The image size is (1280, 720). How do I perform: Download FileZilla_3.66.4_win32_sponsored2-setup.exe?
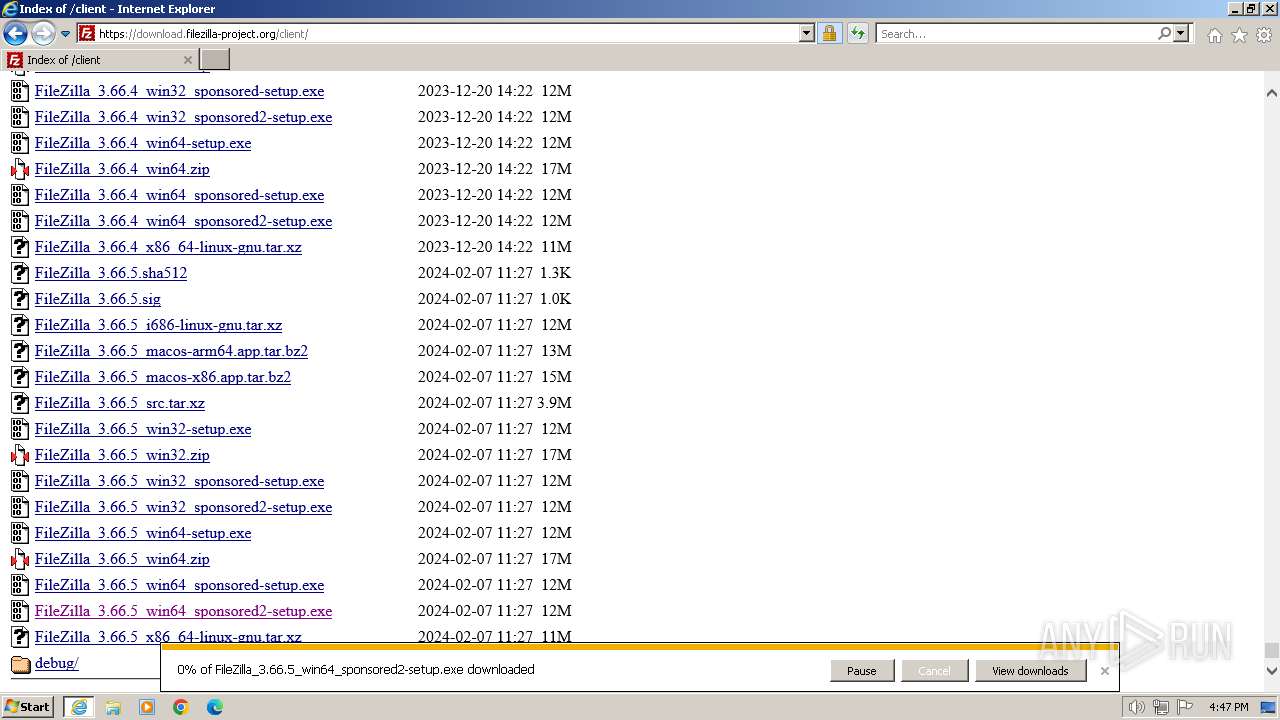[x=183, y=117]
